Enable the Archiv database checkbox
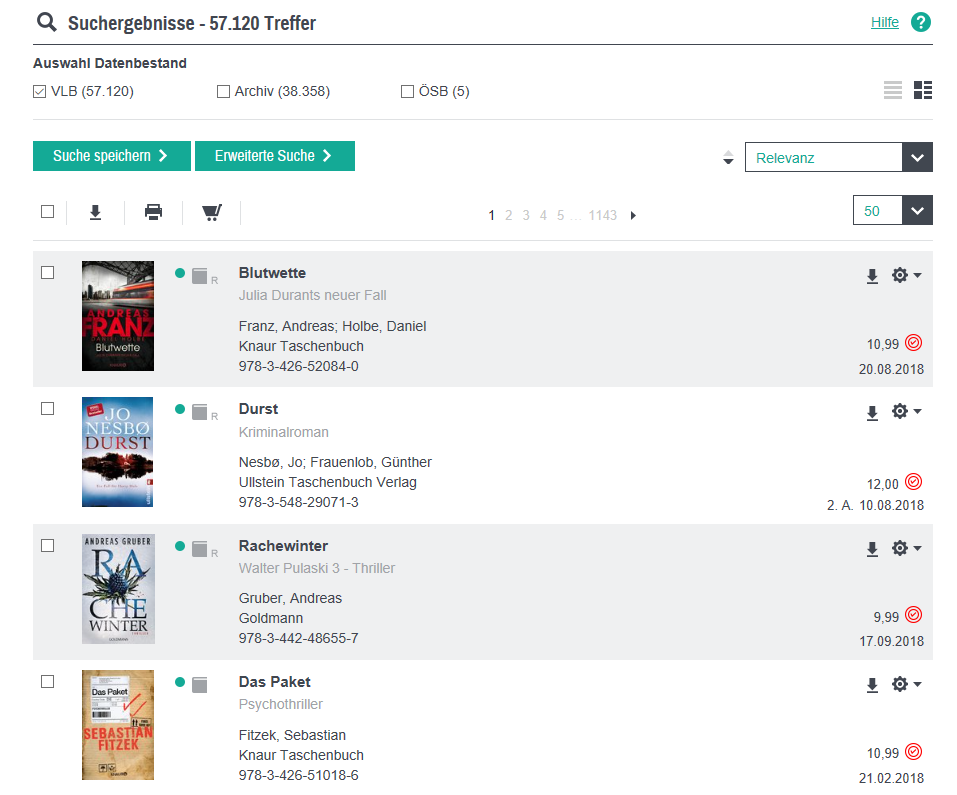 (223, 92)
